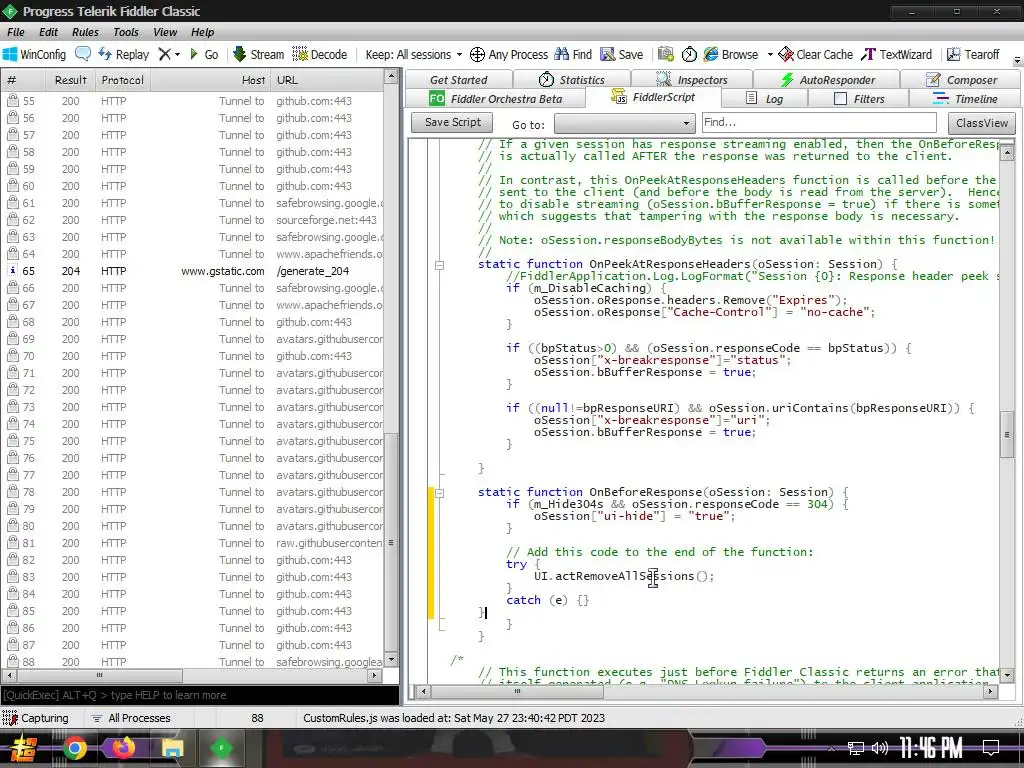Open the Edit menu
The height and width of the screenshot is (768, 1024).
click(48, 32)
